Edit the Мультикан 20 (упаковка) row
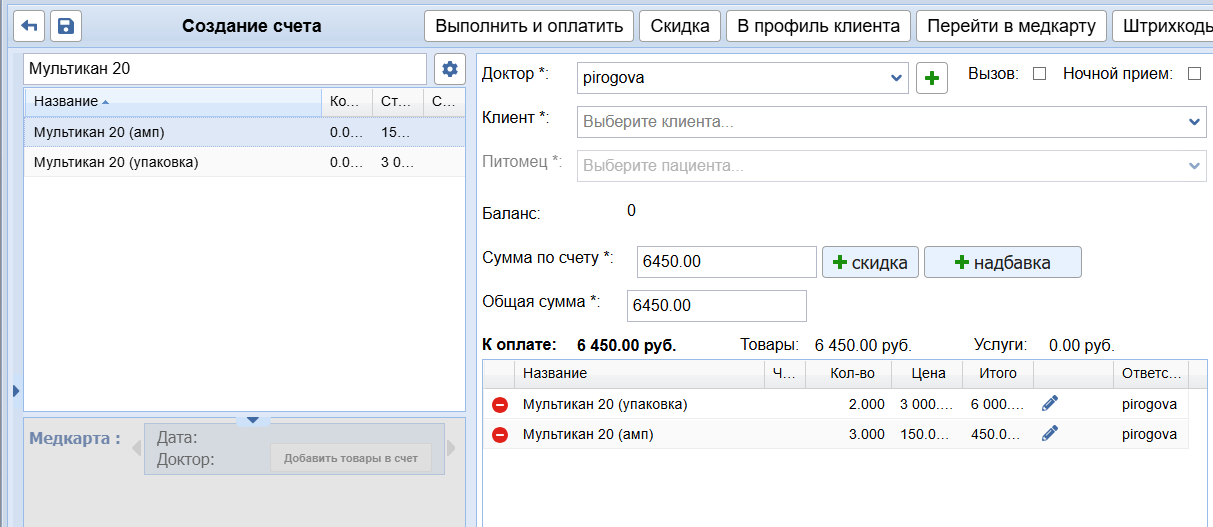 (1049, 404)
